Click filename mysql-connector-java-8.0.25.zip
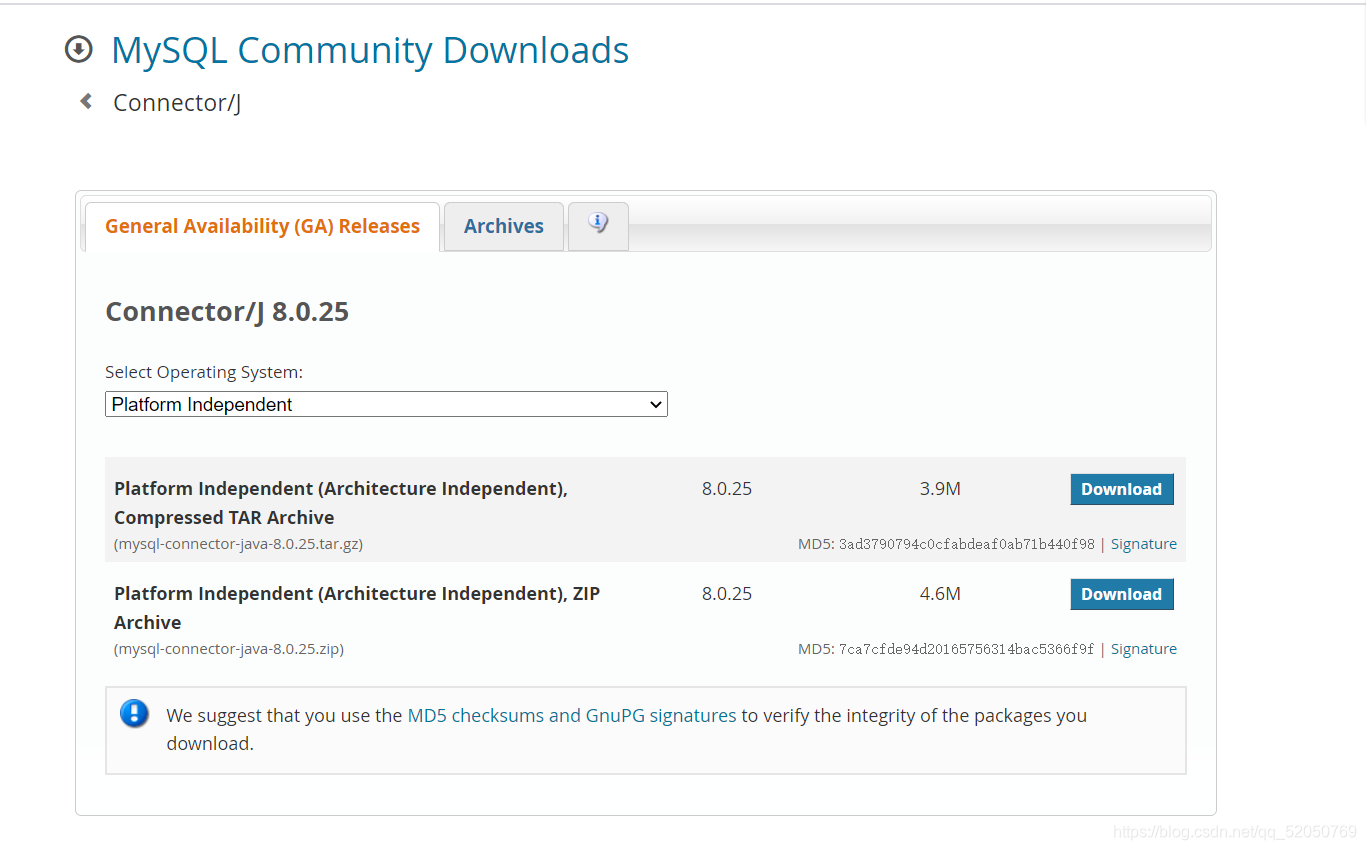The height and width of the screenshot is (850, 1366). coord(229,649)
